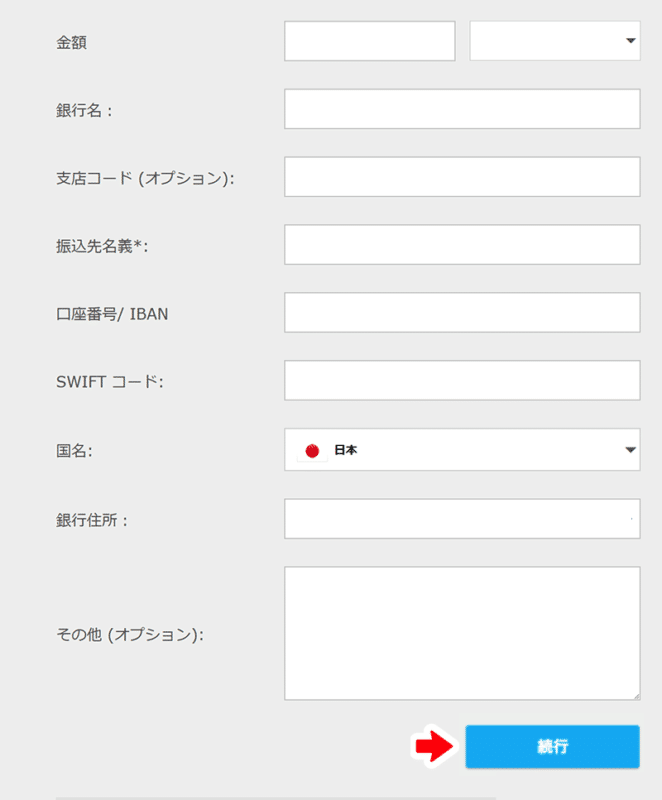The height and width of the screenshot is (800, 662).
Task: Click the 支店コード (オプション) input
Action: click(462, 177)
